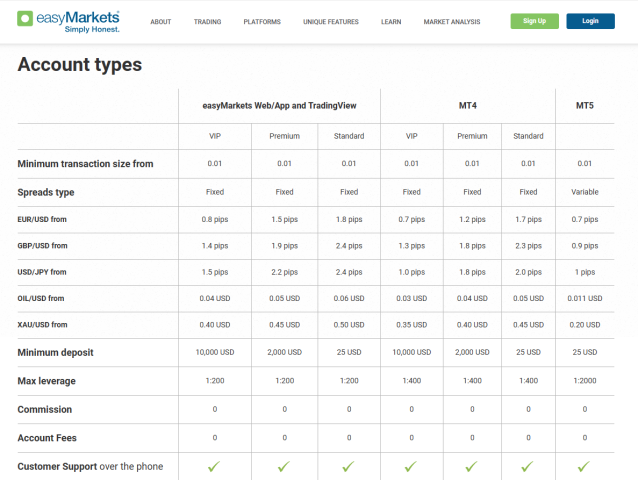This screenshot has height=480, width=638.
Task: Click the customer support checkmark for Web/App VIP
Action: click(x=214, y=467)
